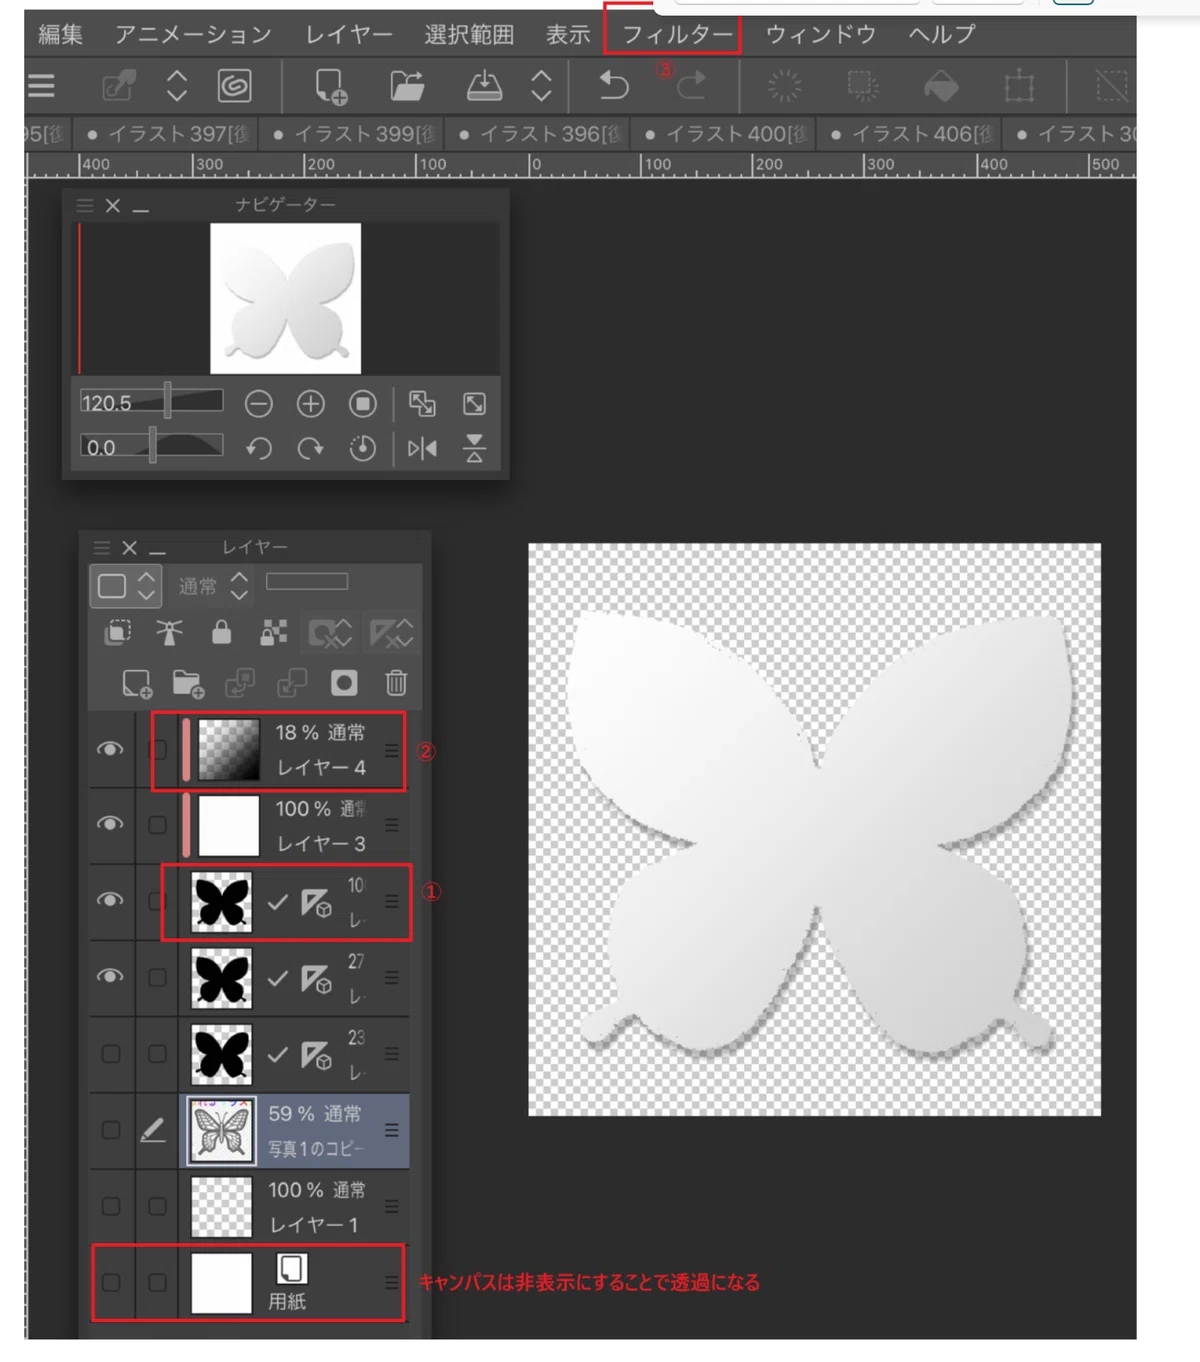Click Navigator fit to screen icon
Screen dimensions: 1200x1362
coord(422,404)
